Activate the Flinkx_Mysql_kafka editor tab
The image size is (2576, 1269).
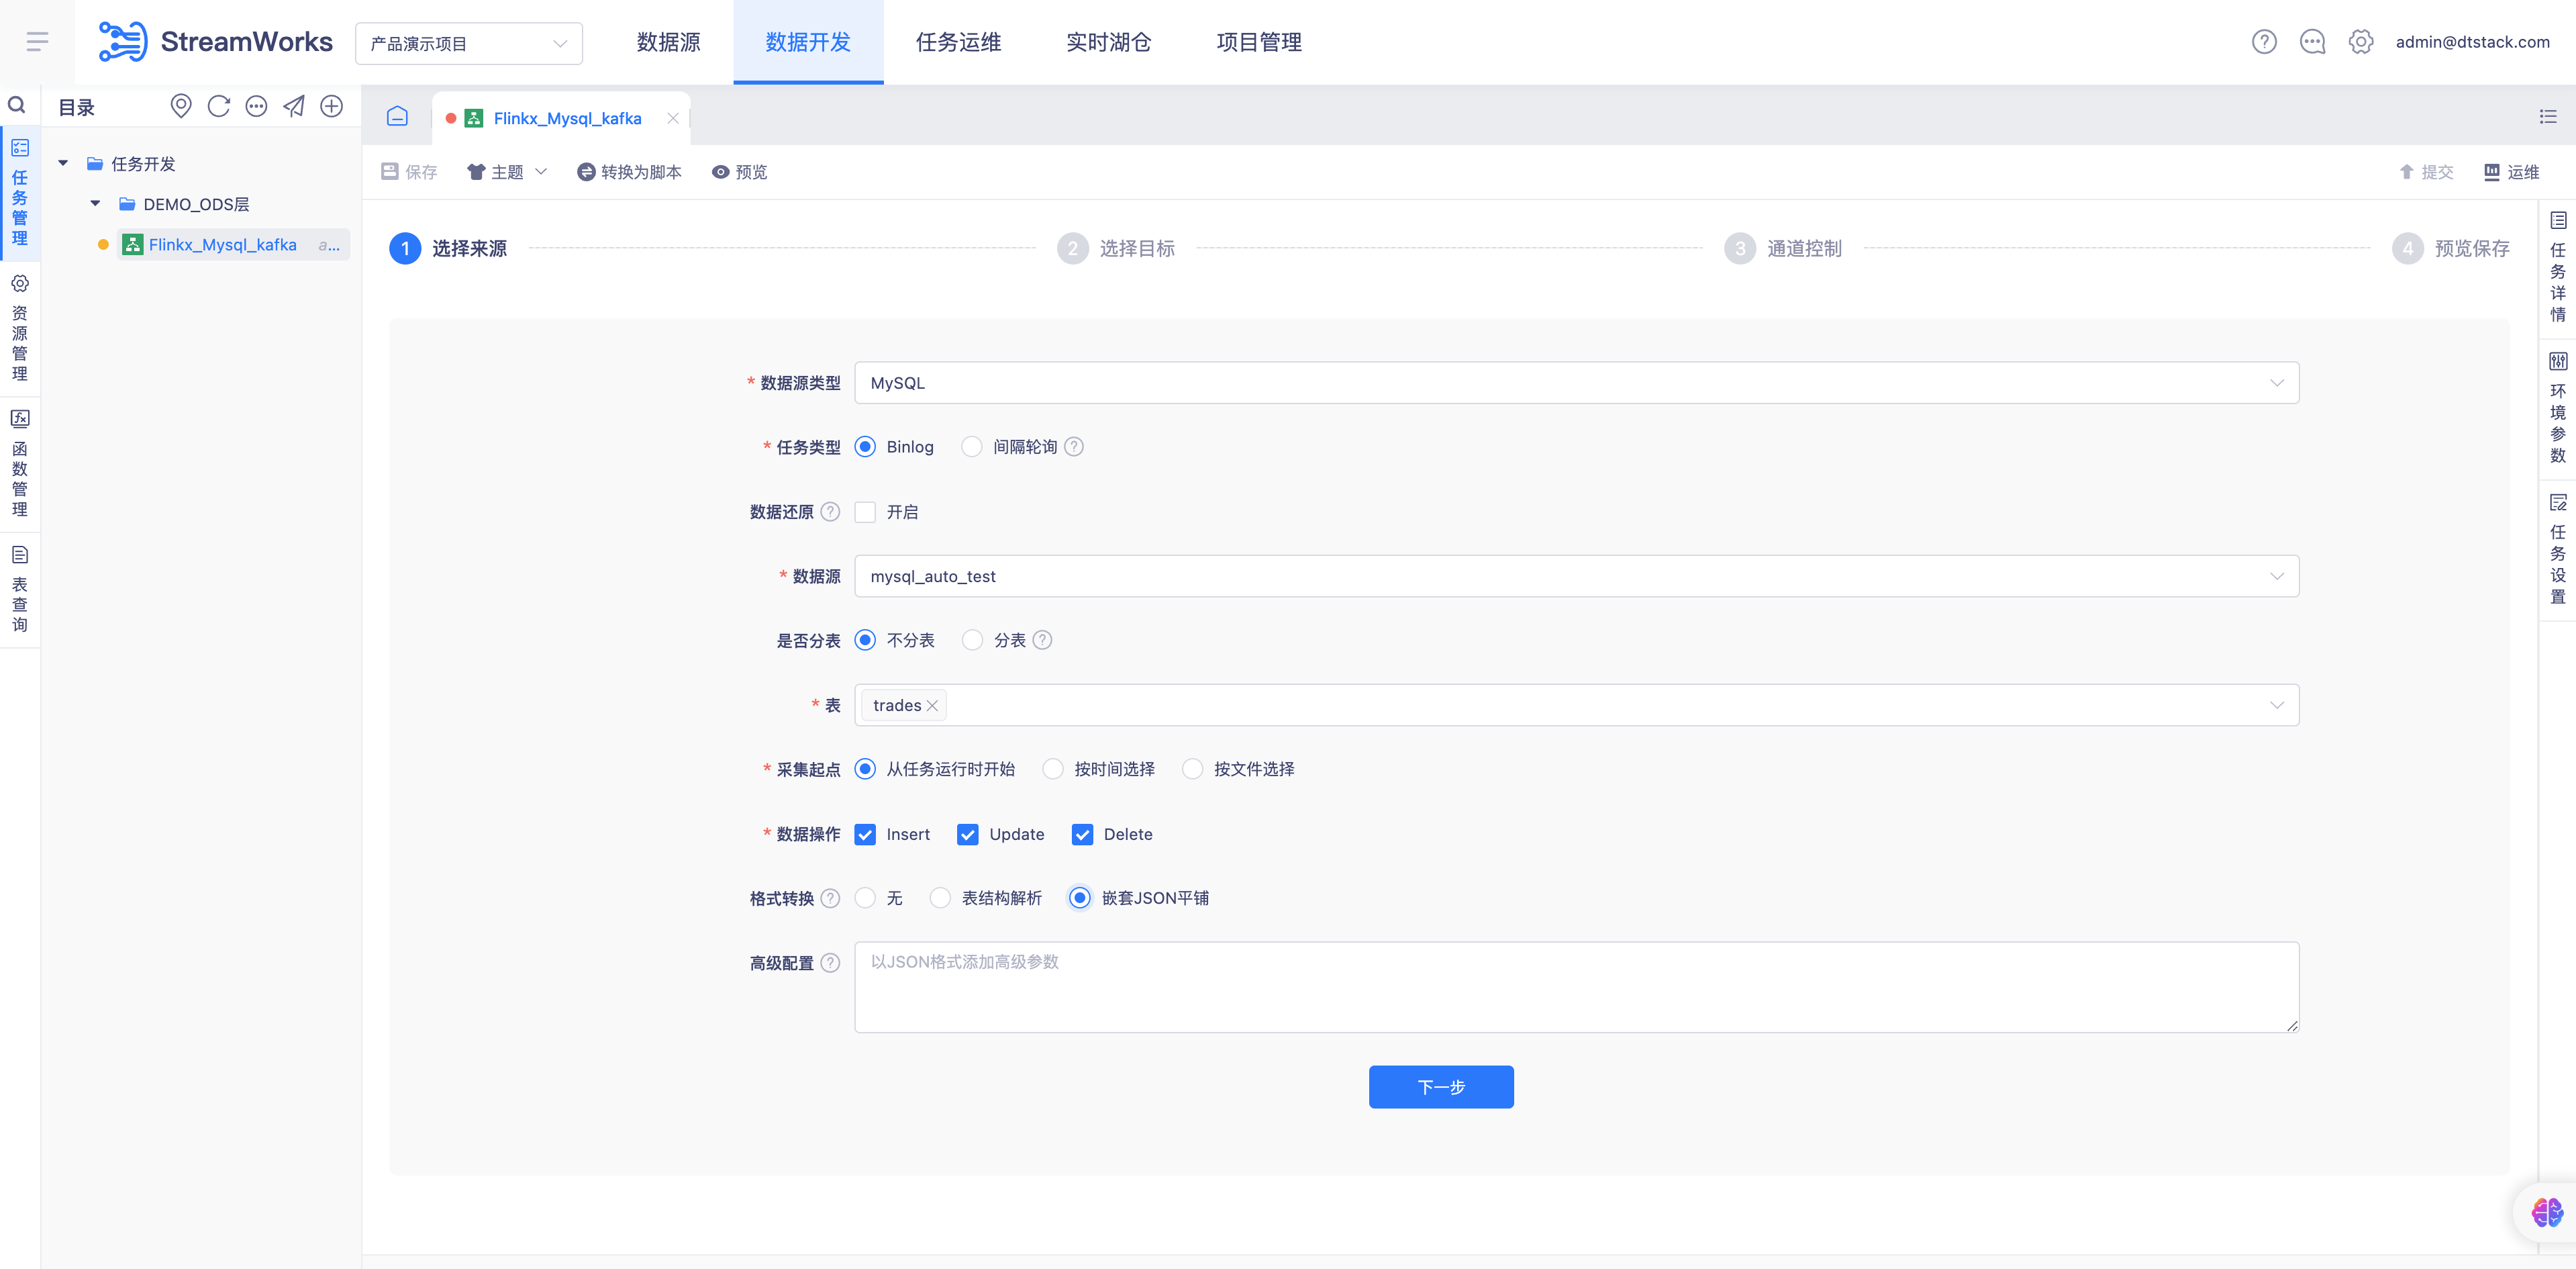tap(560, 118)
